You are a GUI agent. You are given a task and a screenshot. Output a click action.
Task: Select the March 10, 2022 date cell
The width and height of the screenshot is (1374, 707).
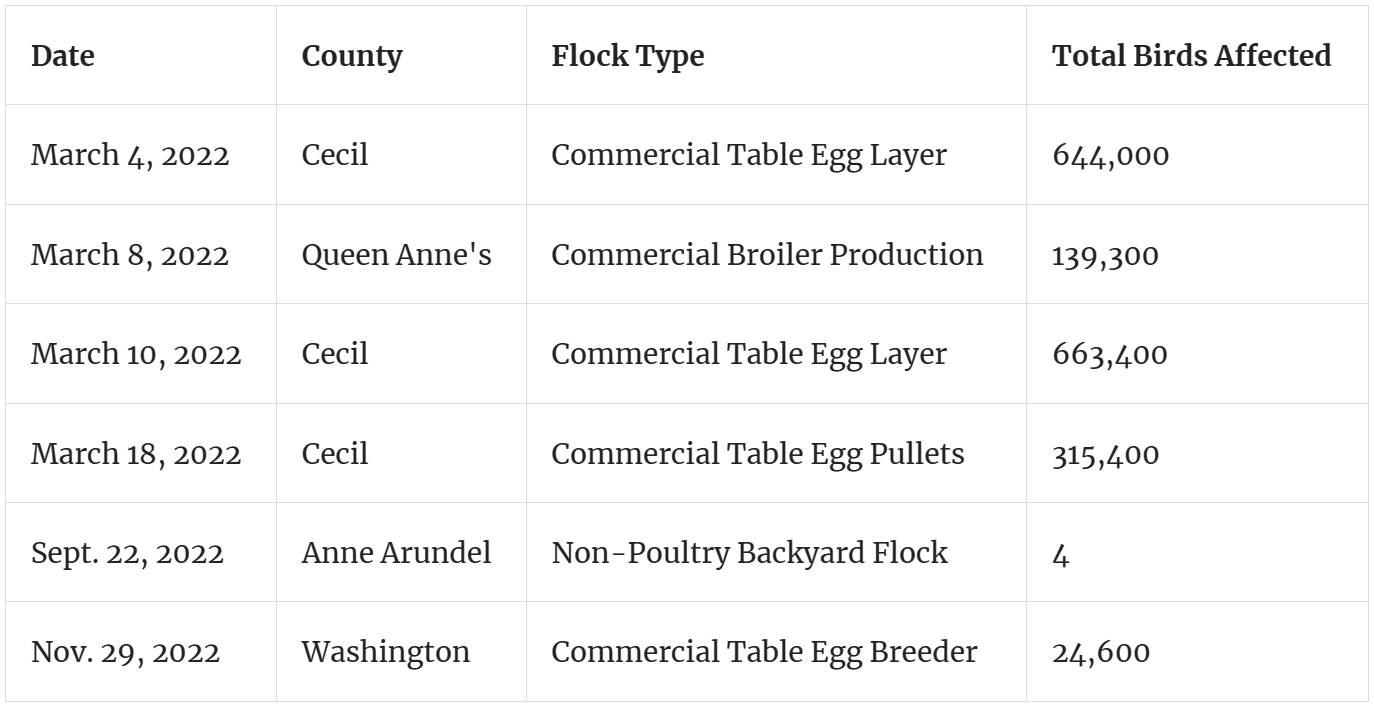(x=136, y=354)
